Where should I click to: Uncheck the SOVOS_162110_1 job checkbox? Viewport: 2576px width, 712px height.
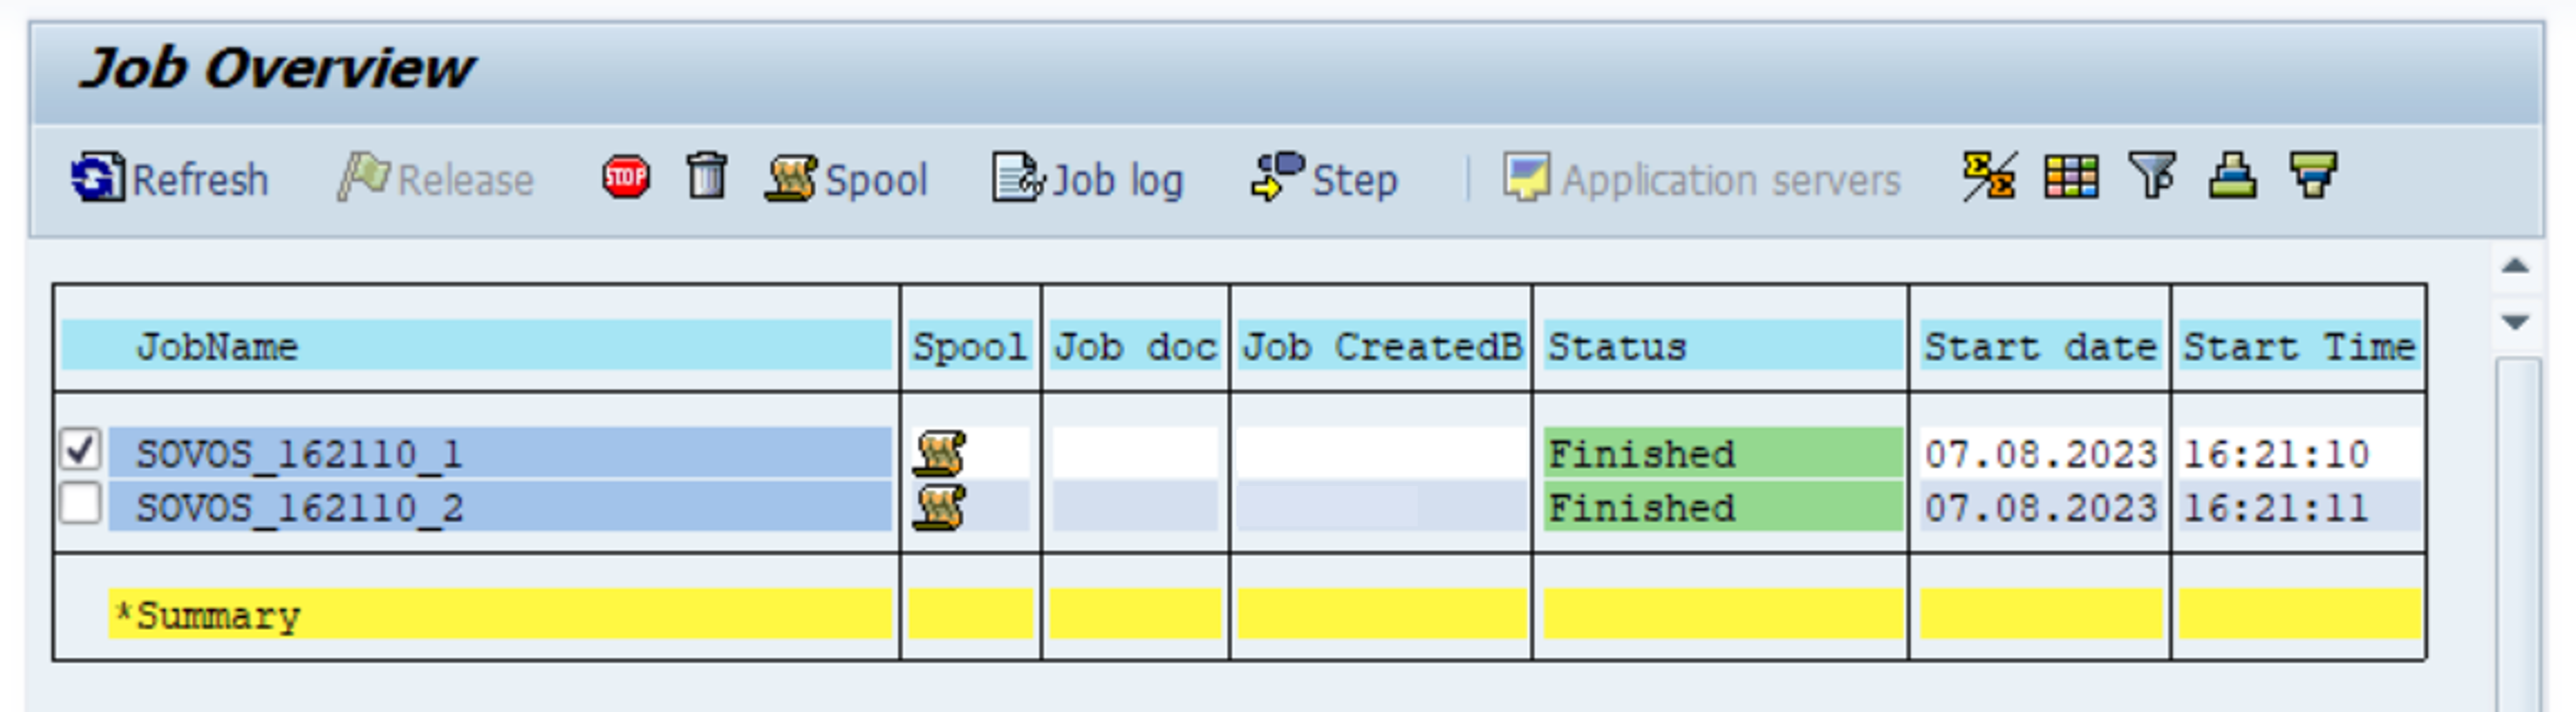click(x=80, y=450)
